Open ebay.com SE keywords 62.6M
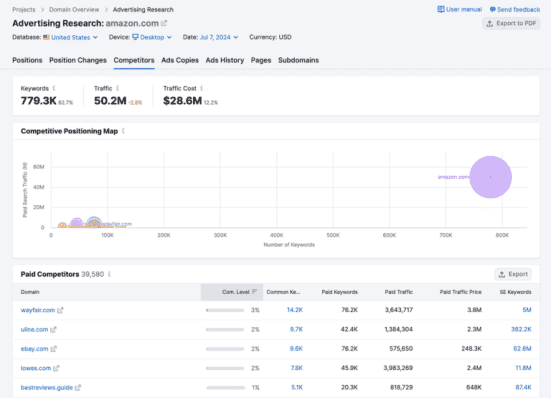 coord(522,348)
